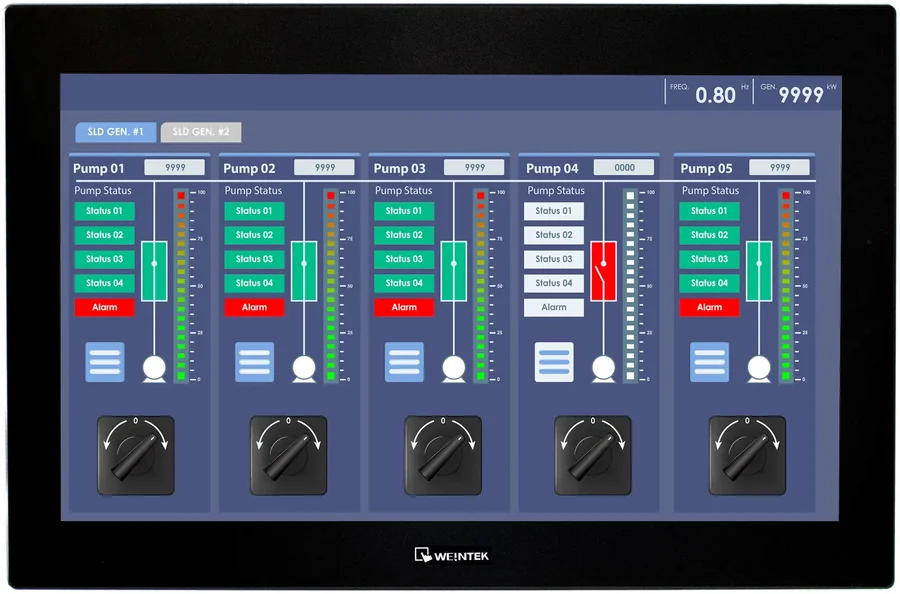Screen dimensions: 900x594
Task: Click the GEN. 9999 kW readout
Action: [798, 93]
